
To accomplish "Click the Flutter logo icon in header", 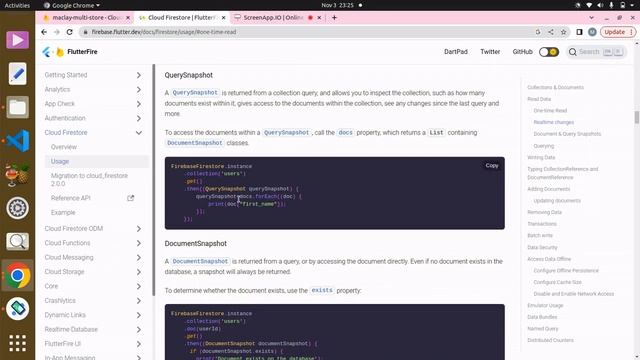I will [x=46, y=52].
